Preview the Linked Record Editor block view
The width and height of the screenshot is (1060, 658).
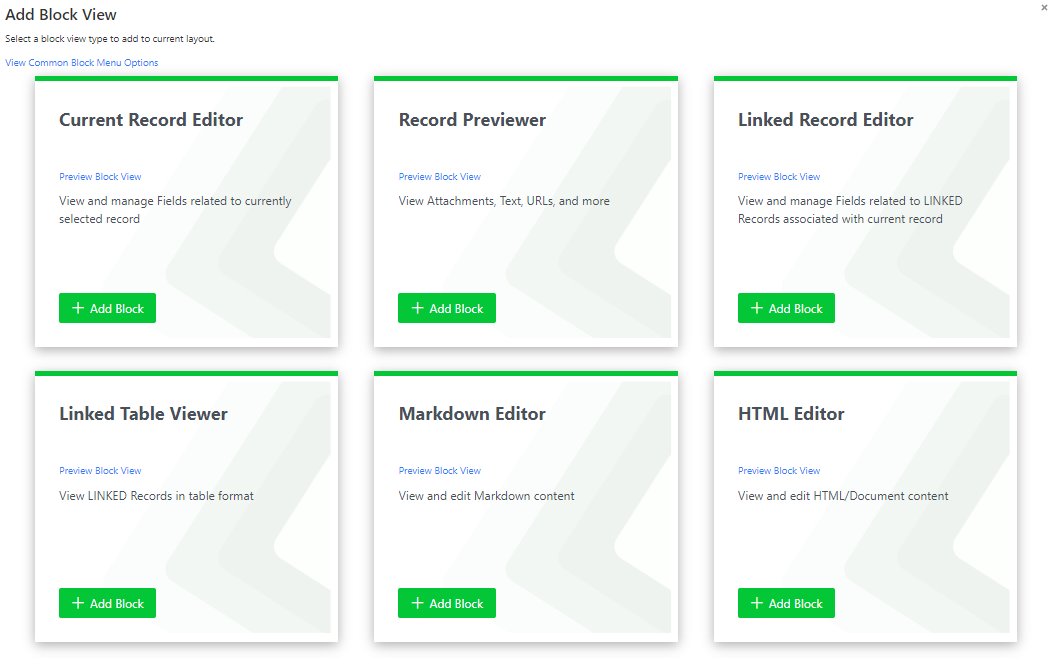(779, 177)
